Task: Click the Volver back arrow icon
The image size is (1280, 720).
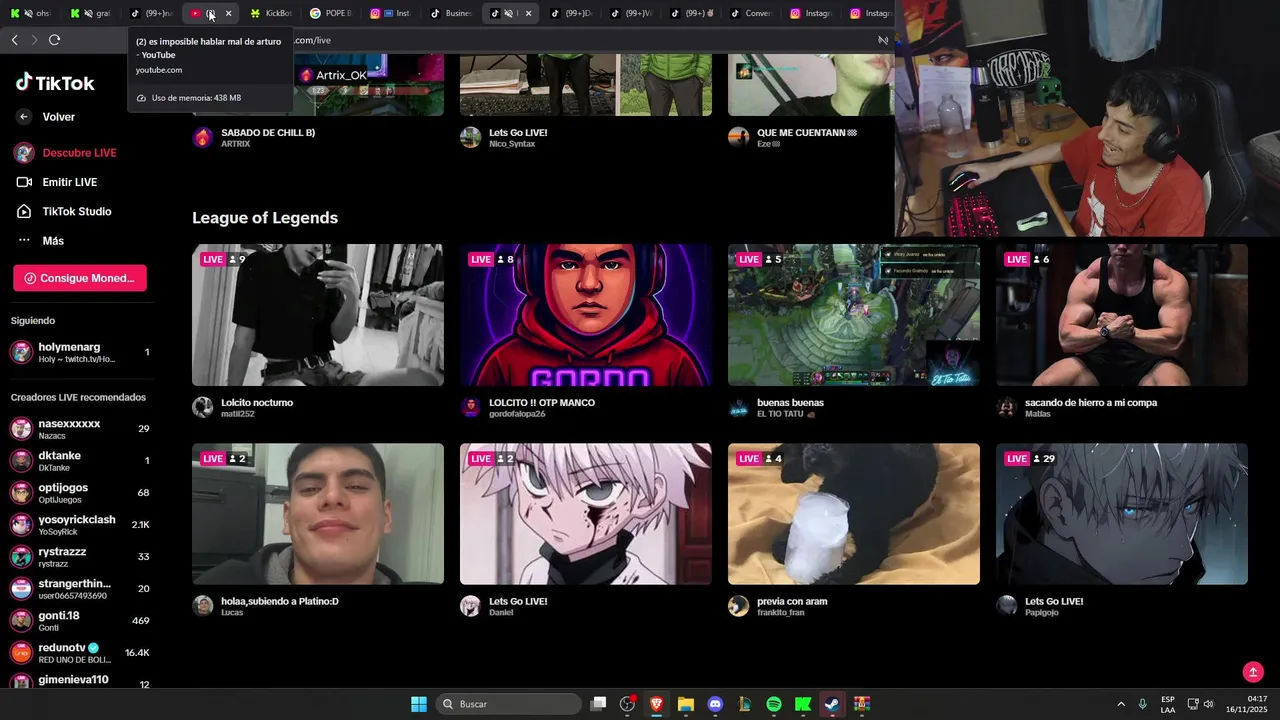Action: pyautogui.click(x=24, y=117)
